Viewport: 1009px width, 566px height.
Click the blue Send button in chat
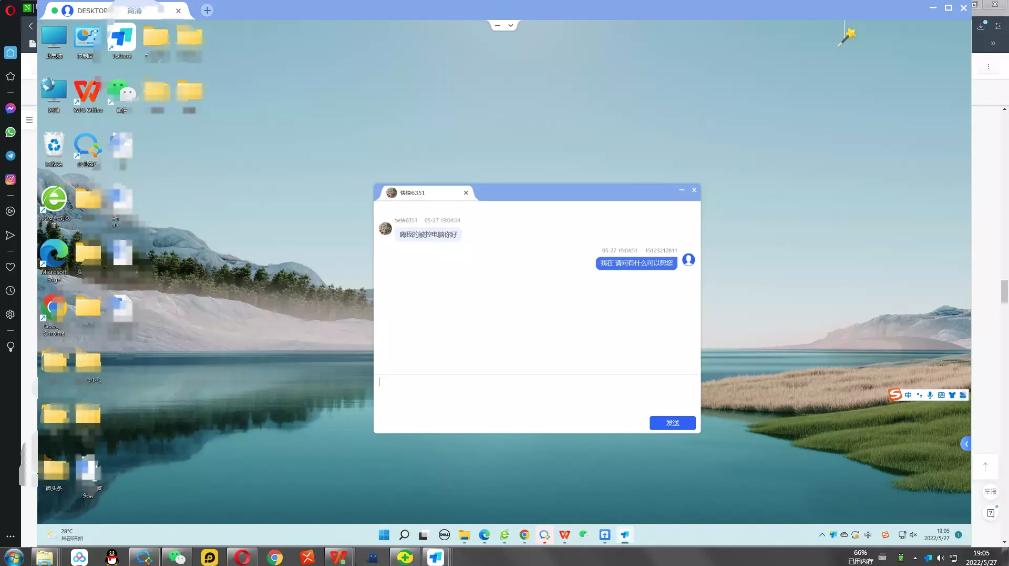[x=672, y=423]
